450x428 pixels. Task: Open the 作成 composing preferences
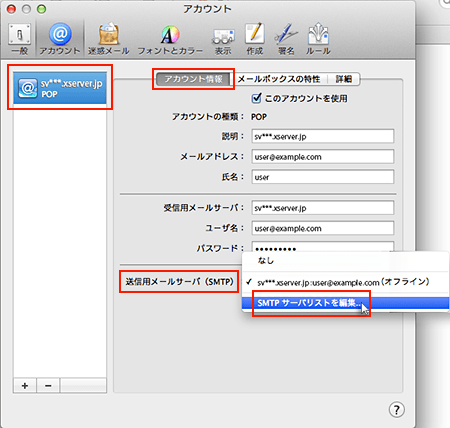click(255, 39)
